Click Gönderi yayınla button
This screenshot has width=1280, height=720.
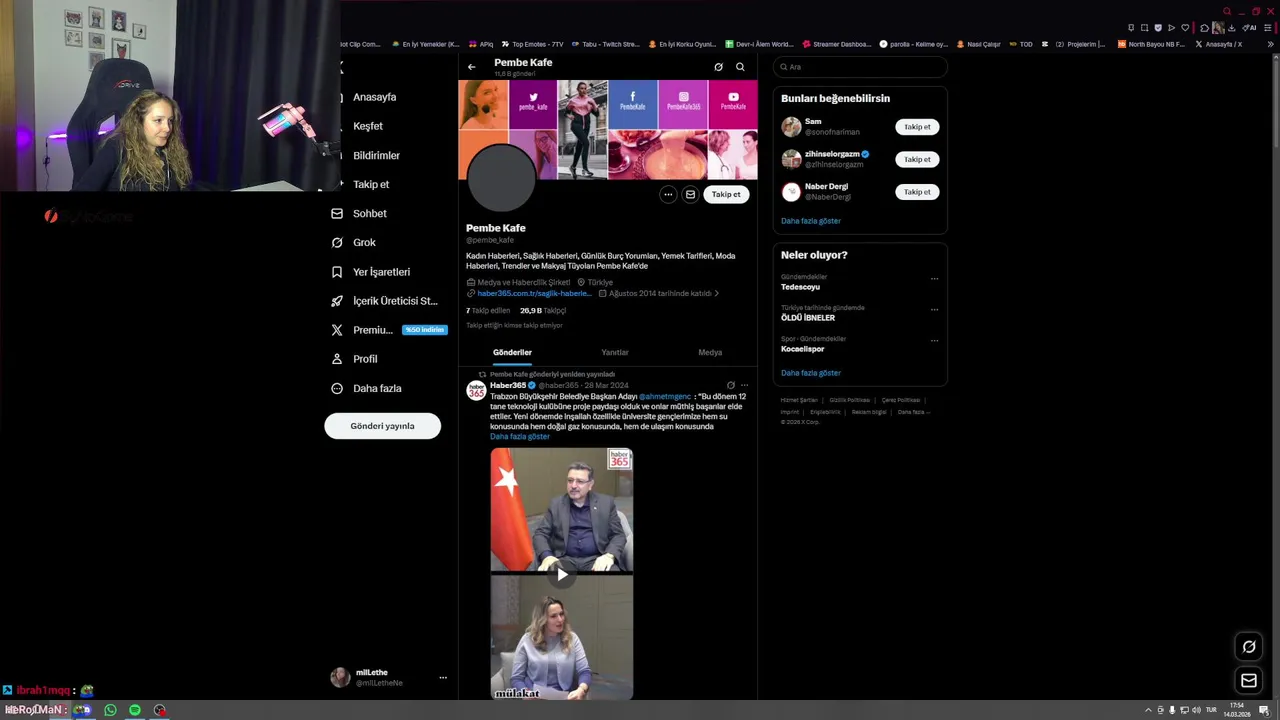[382, 426]
